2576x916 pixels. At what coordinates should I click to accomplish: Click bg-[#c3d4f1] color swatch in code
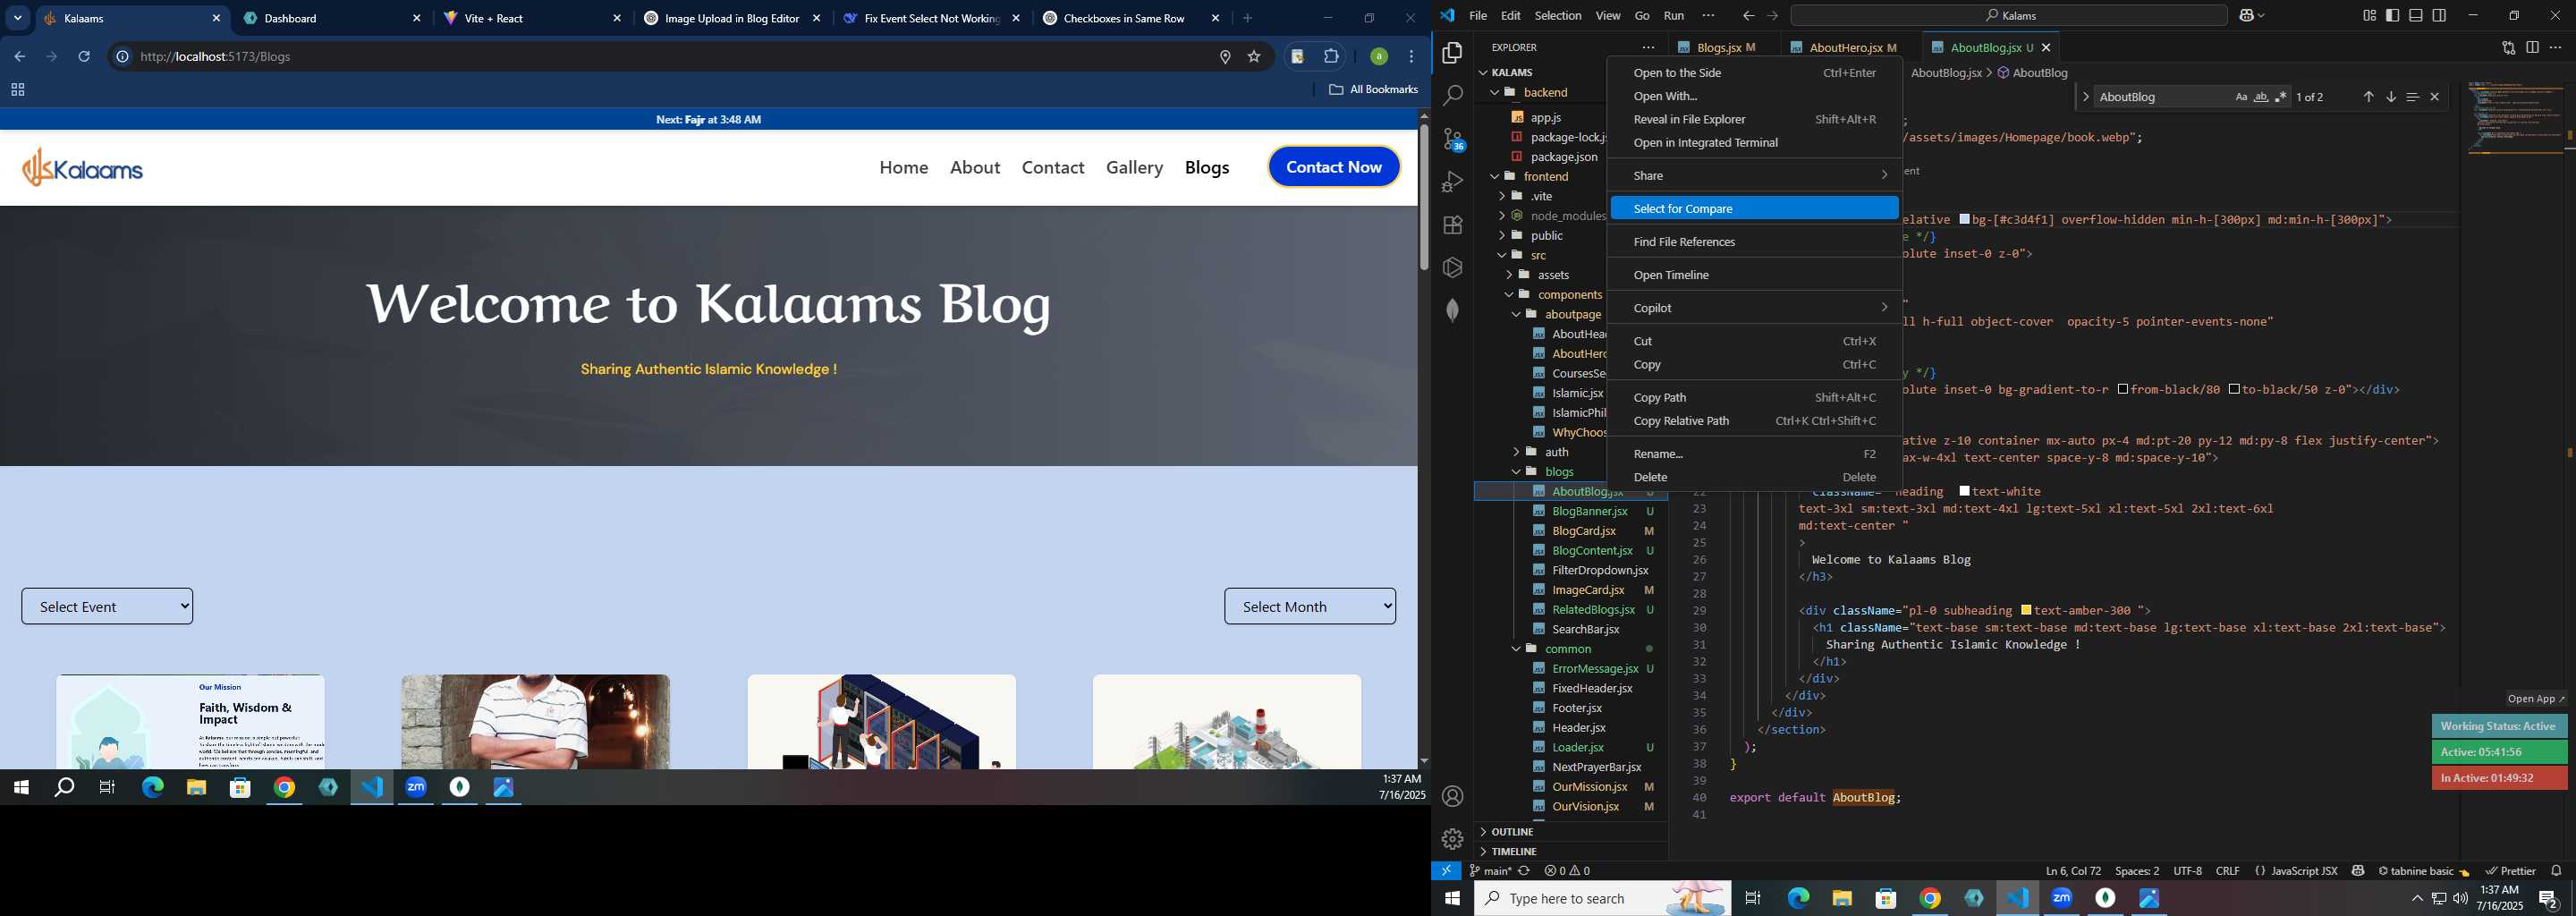point(1965,219)
